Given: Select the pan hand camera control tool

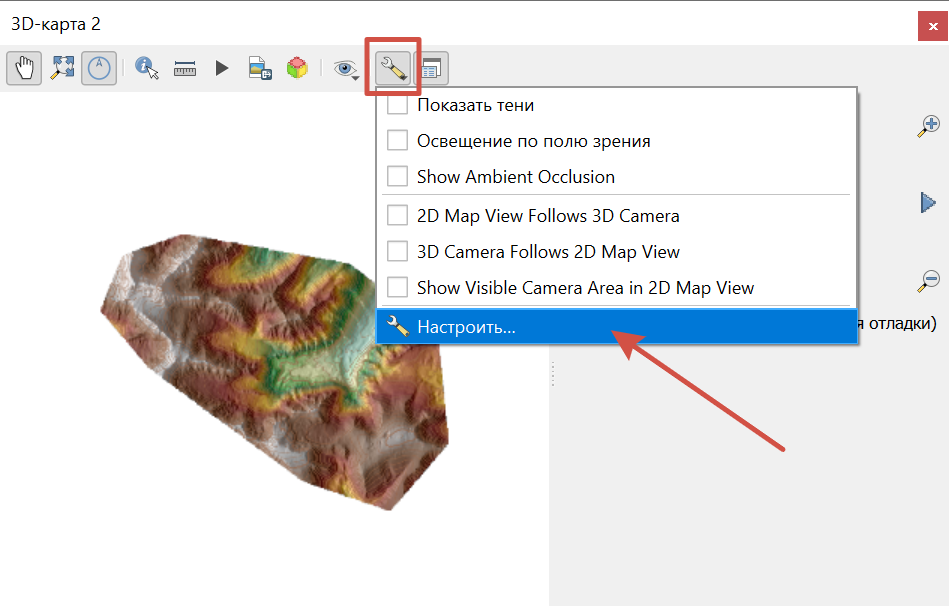Looking at the screenshot, I should pyautogui.click(x=24, y=68).
